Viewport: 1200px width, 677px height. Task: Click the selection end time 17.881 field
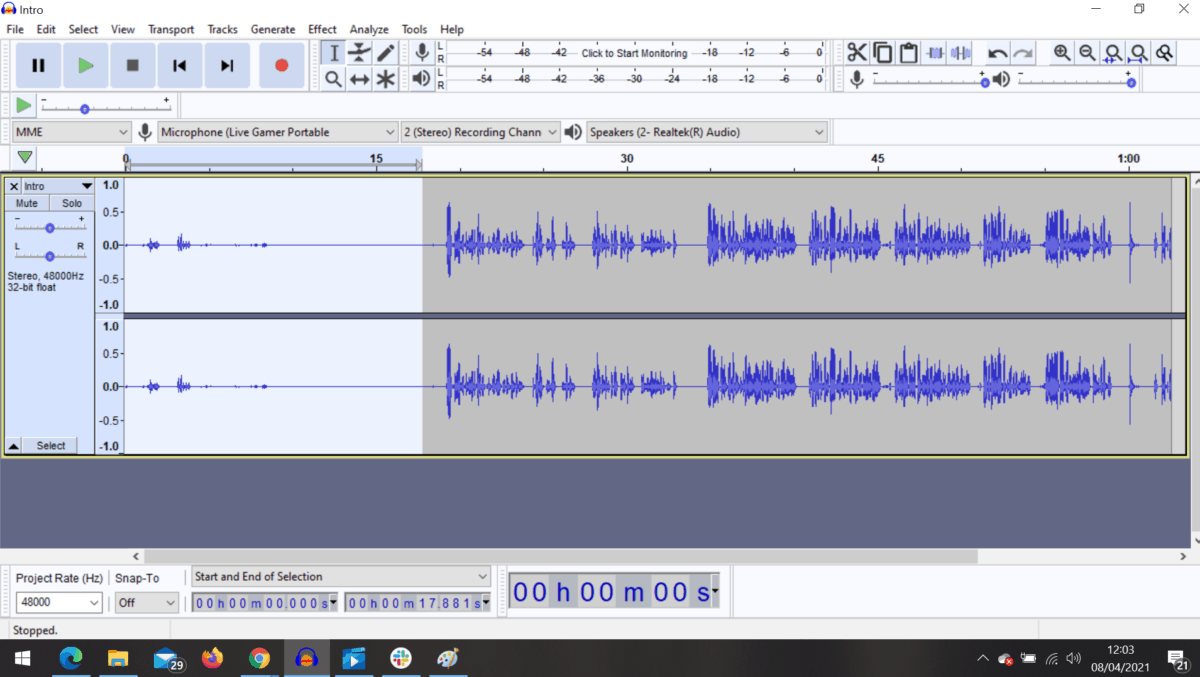click(x=418, y=603)
